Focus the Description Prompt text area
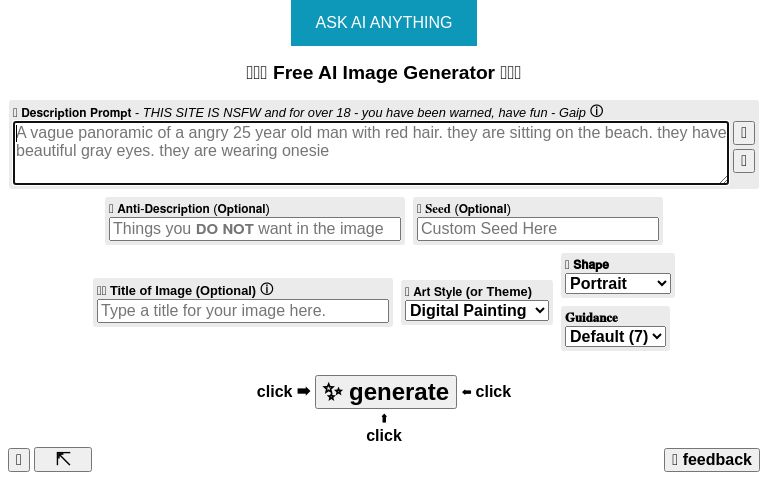768x480 pixels. tap(370, 153)
